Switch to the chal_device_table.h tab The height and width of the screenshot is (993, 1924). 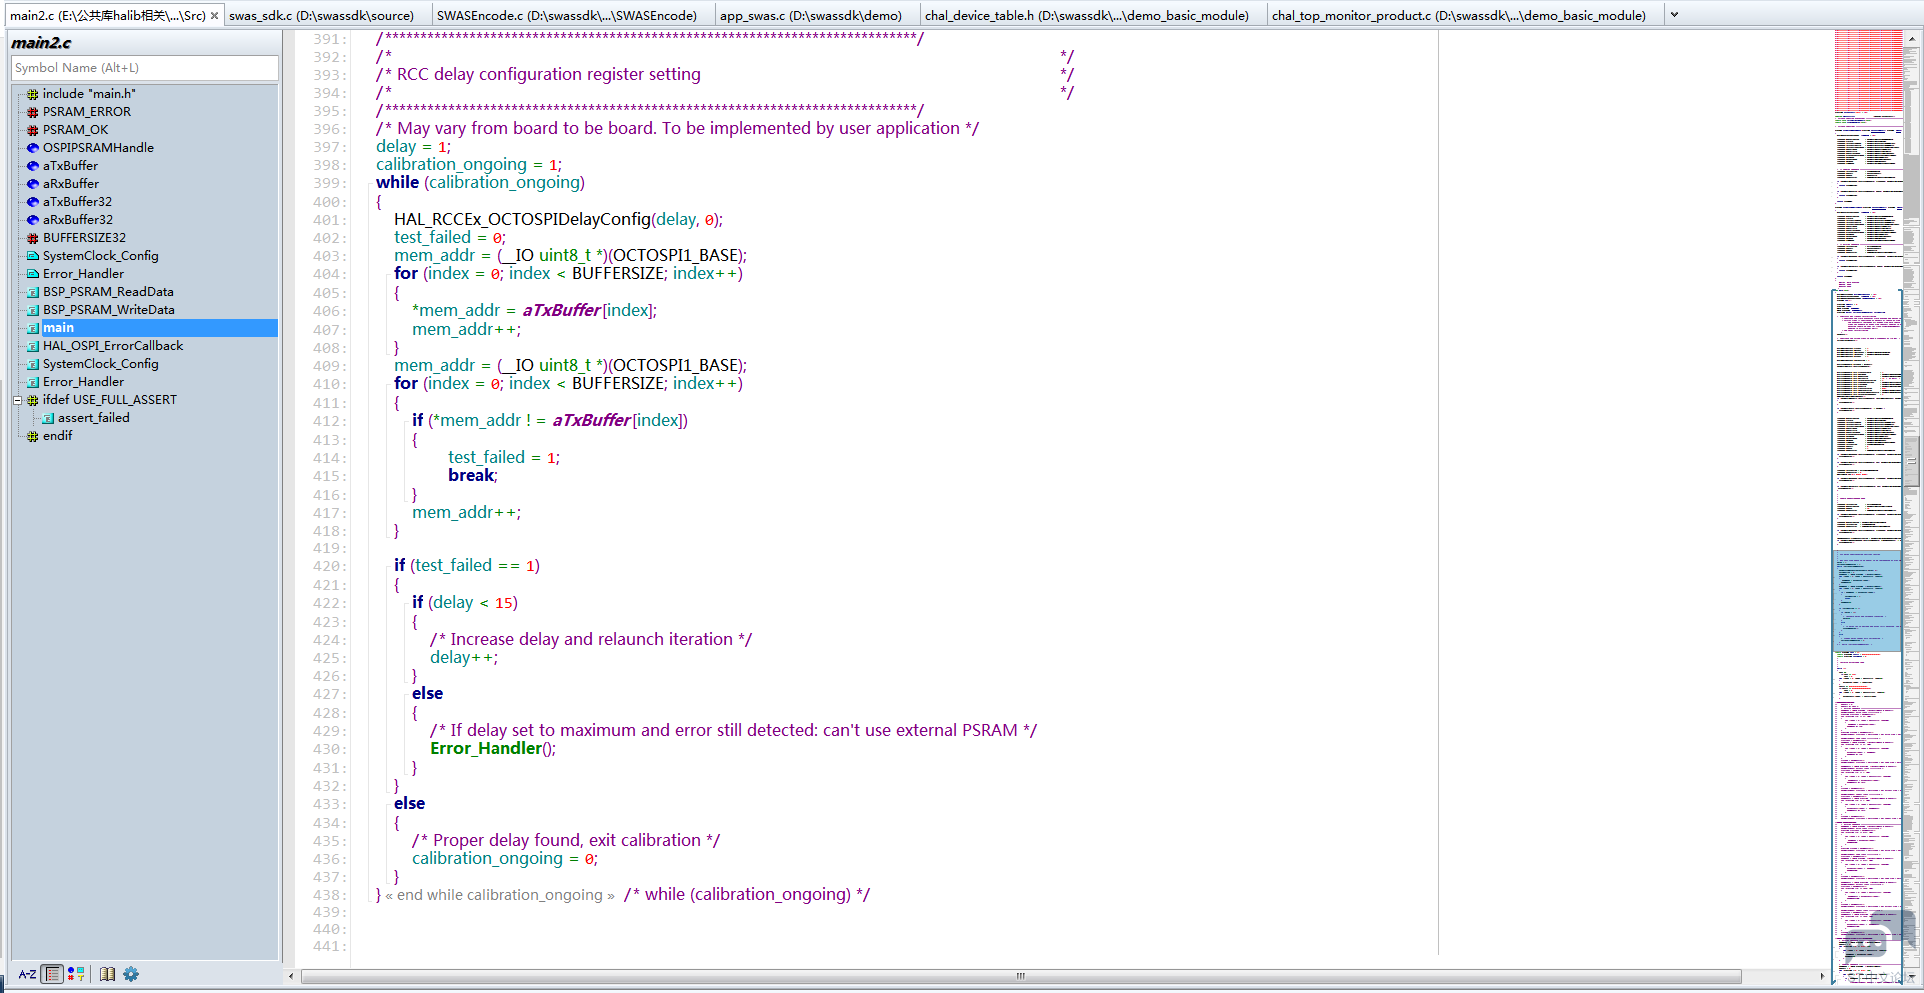pos(1086,16)
